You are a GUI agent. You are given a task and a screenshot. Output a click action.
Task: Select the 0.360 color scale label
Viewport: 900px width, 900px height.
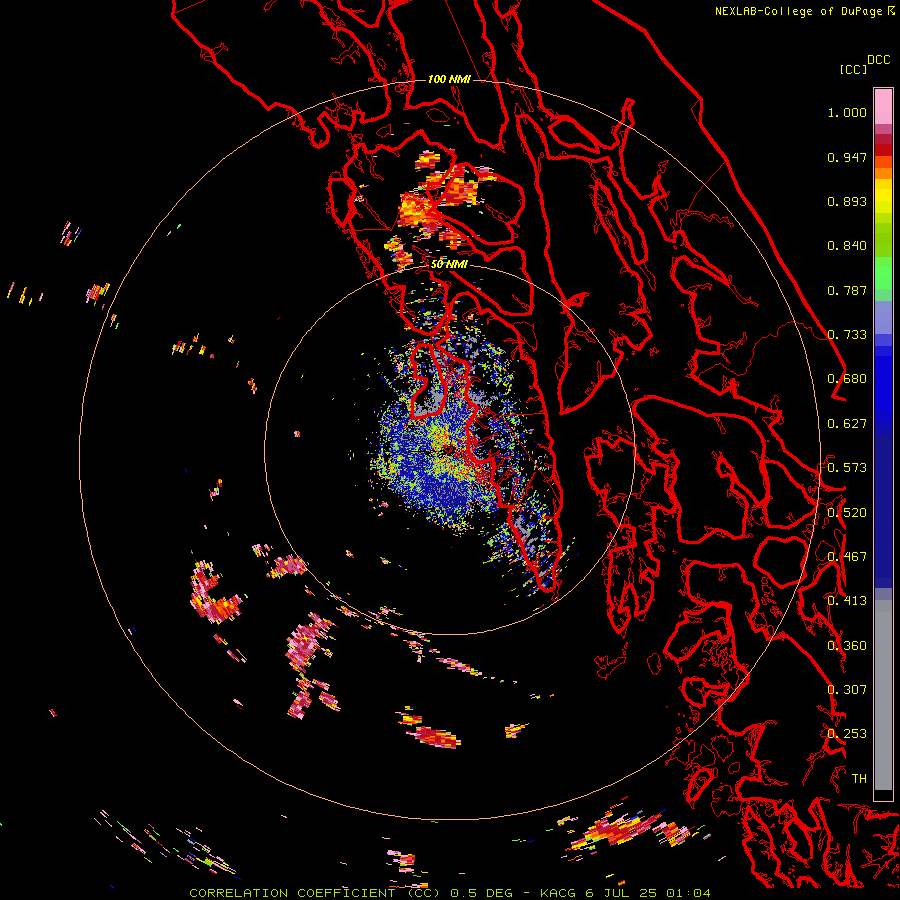[x=847, y=646]
